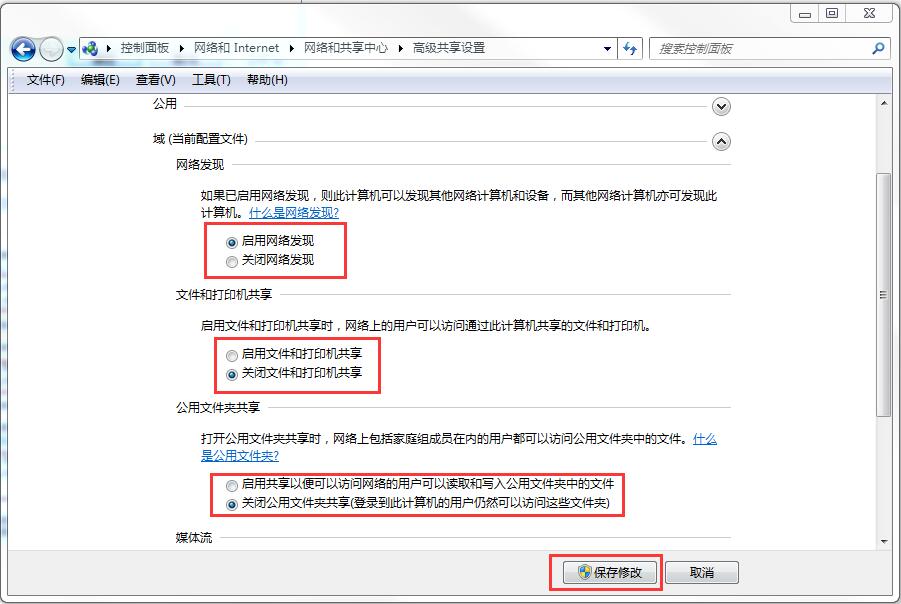Refresh the page with the refresh icon
Viewport: 901px width, 604px height.
click(630, 49)
